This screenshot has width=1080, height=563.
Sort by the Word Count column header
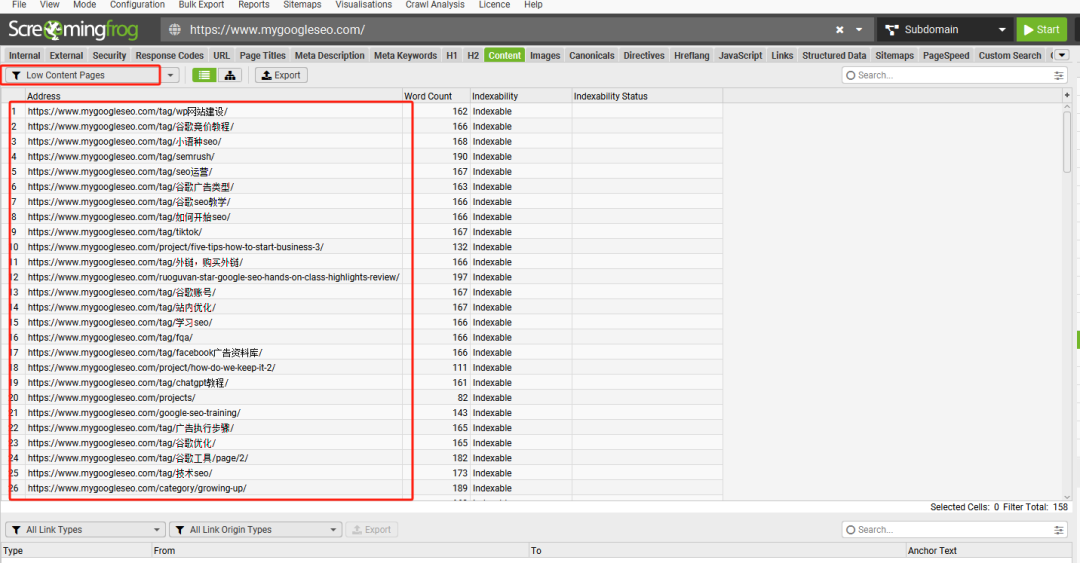pyautogui.click(x=428, y=96)
